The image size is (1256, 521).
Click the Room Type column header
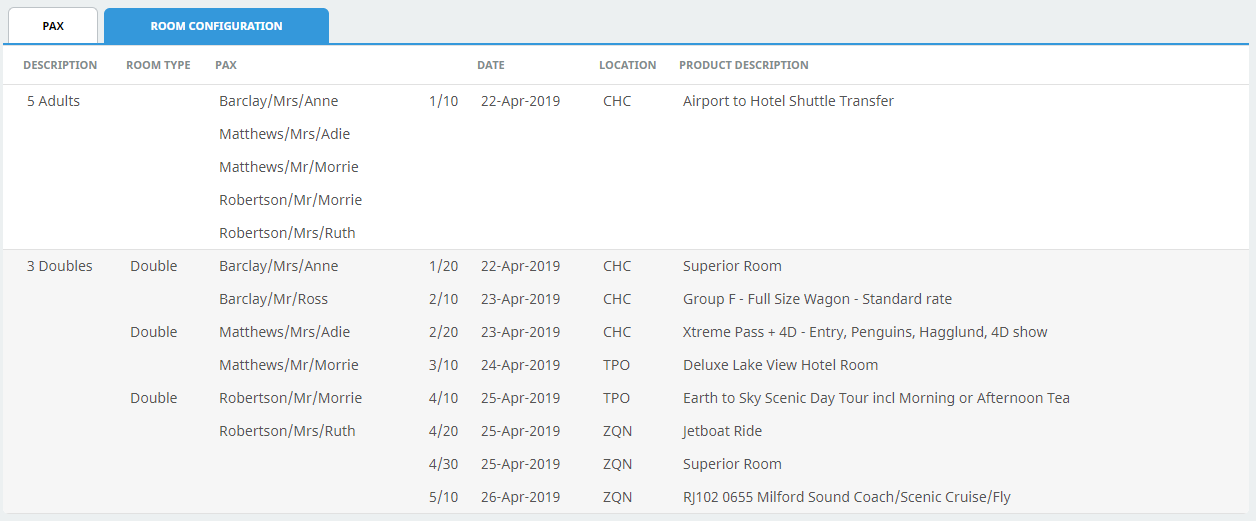pos(158,65)
